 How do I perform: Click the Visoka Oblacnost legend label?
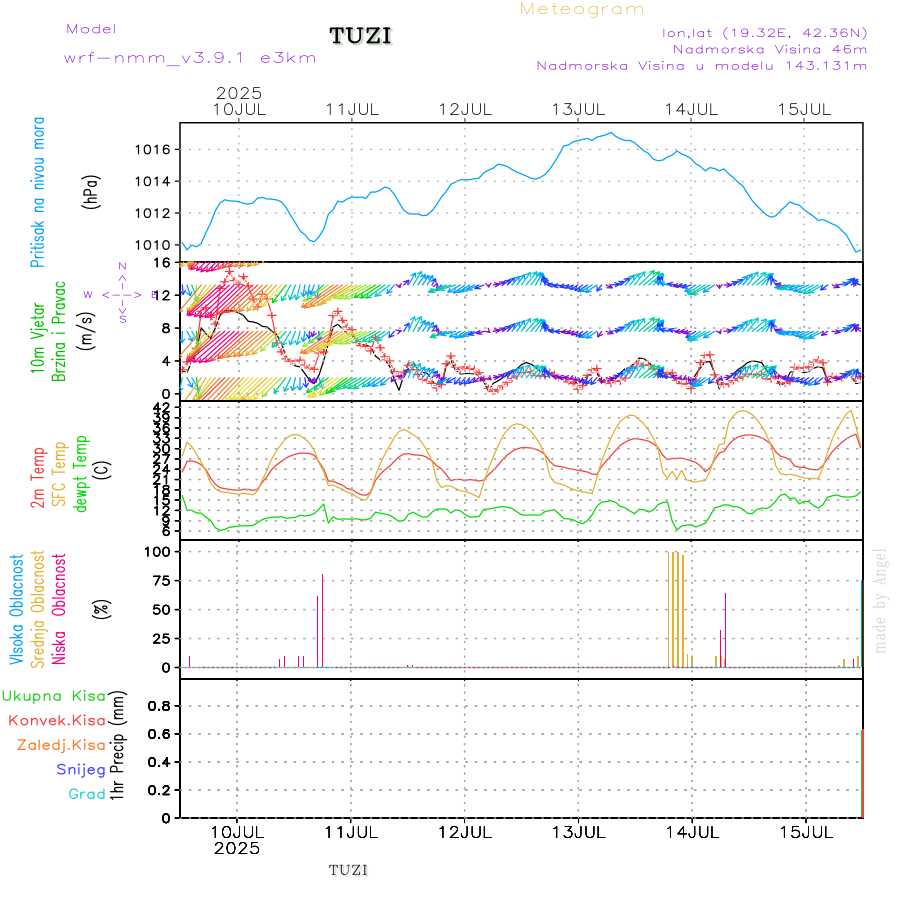[x=17, y=608]
